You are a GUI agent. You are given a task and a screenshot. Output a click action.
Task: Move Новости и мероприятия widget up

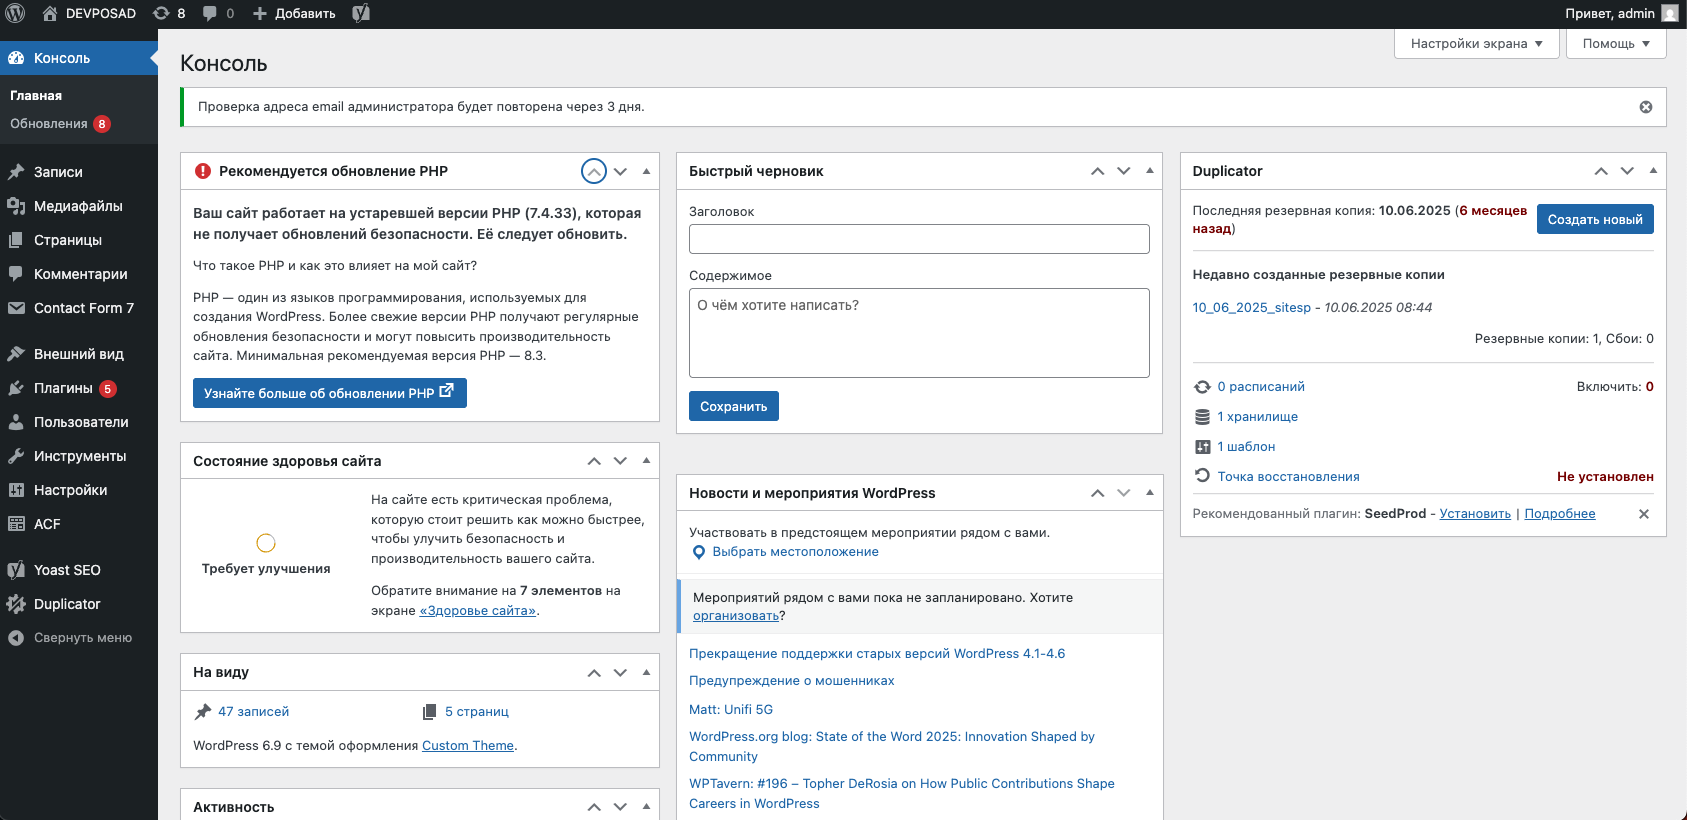pyautogui.click(x=1098, y=493)
